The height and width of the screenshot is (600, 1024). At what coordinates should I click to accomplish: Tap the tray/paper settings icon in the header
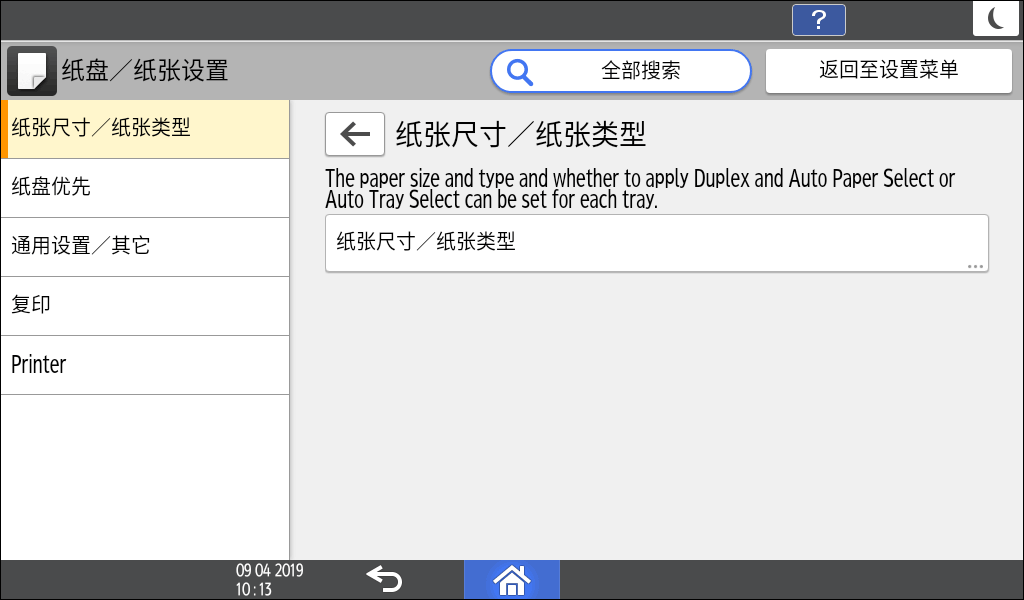(x=33, y=70)
